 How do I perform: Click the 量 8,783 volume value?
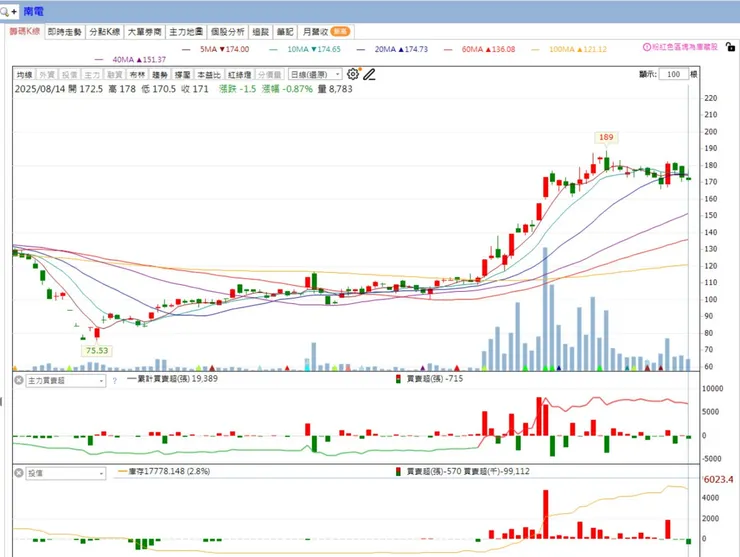point(335,89)
